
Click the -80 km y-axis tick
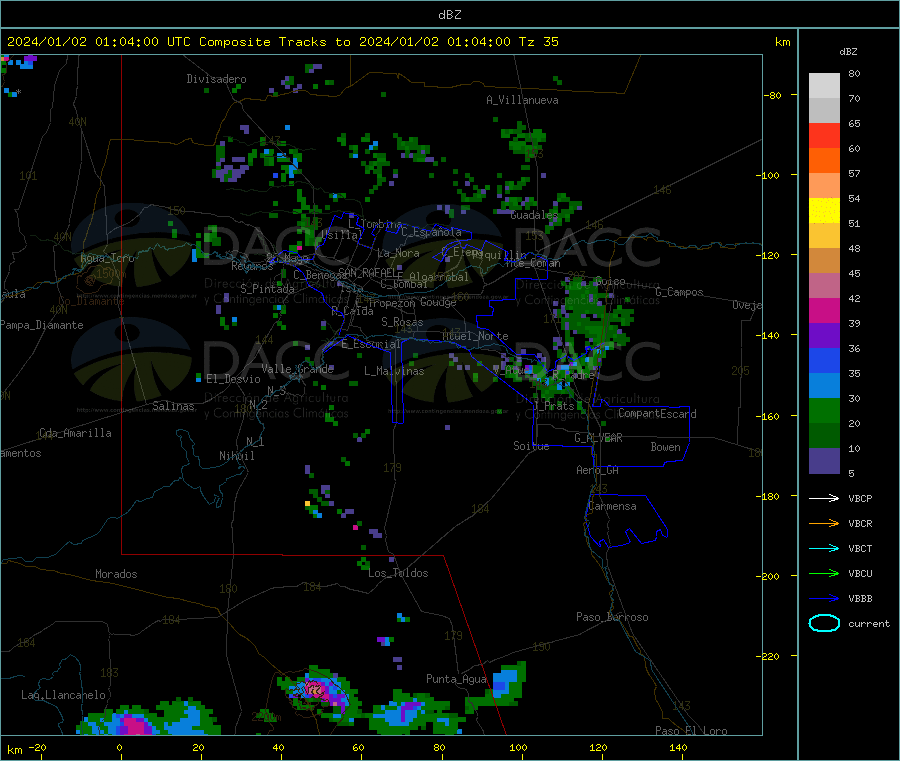coord(773,95)
